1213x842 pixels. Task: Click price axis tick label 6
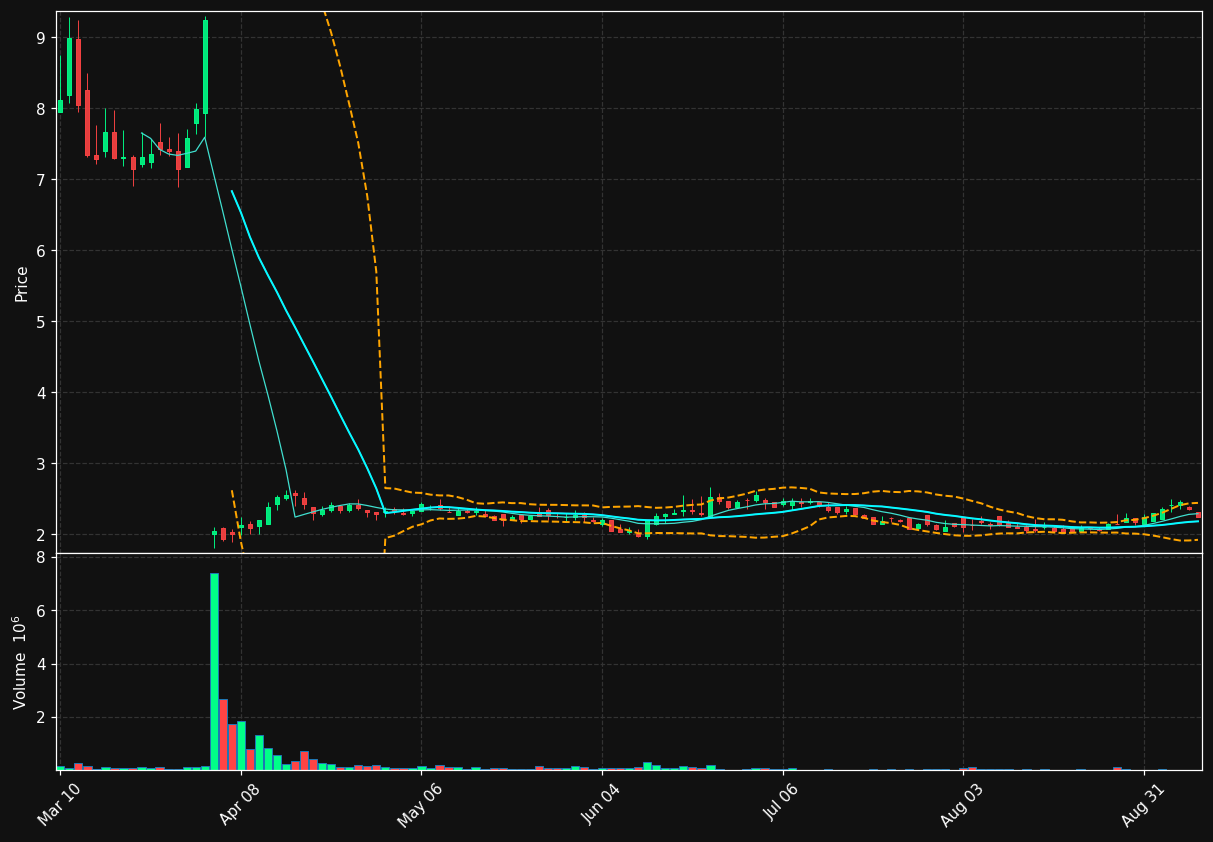(x=41, y=251)
